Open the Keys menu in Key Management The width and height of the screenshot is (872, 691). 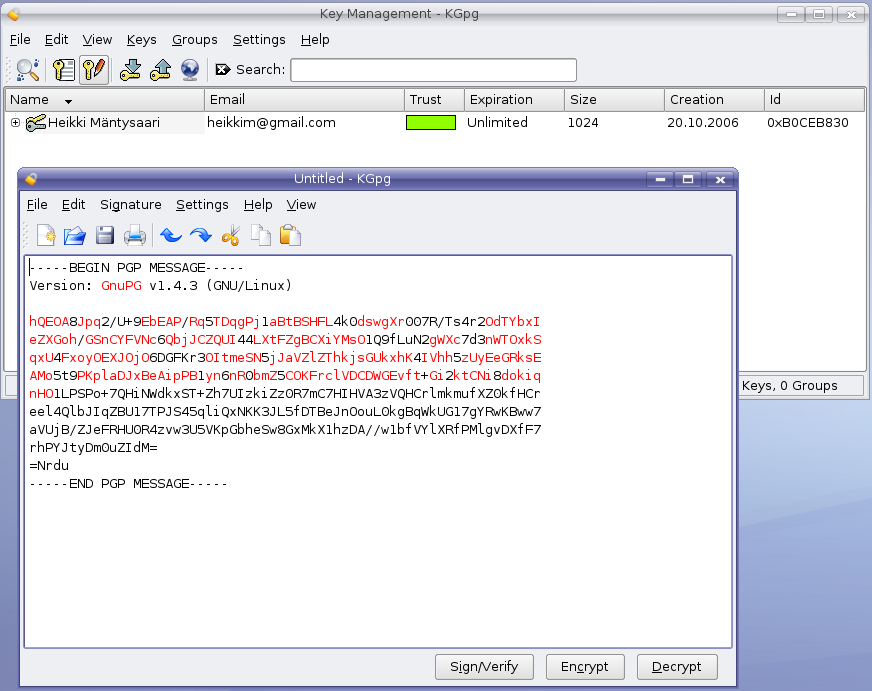[x=141, y=40]
